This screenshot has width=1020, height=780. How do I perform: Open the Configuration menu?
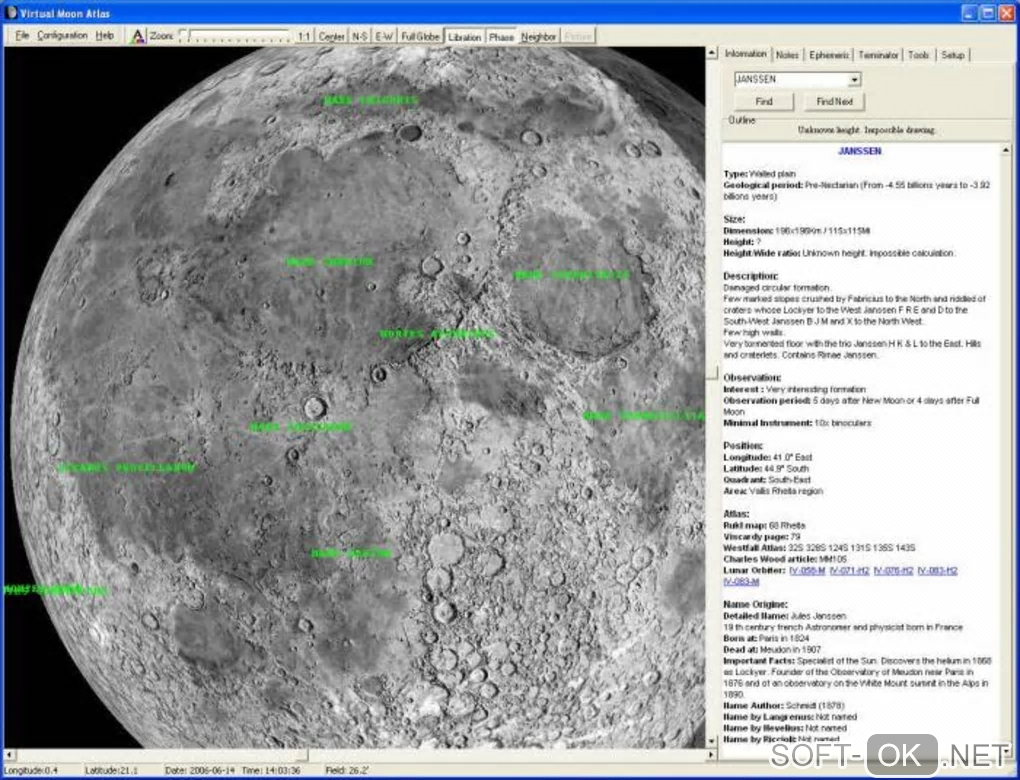62,35
